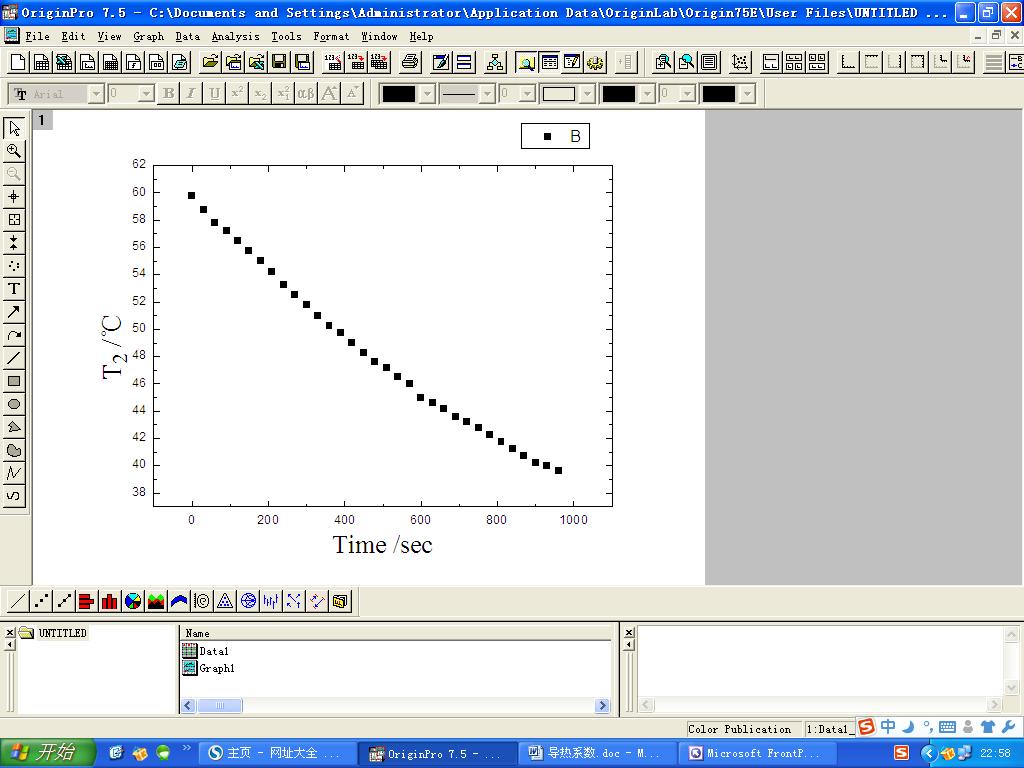This screenshot has width=1024, height=768.
Task: Open the font size dropdown
Action: (x=146, y=94)
